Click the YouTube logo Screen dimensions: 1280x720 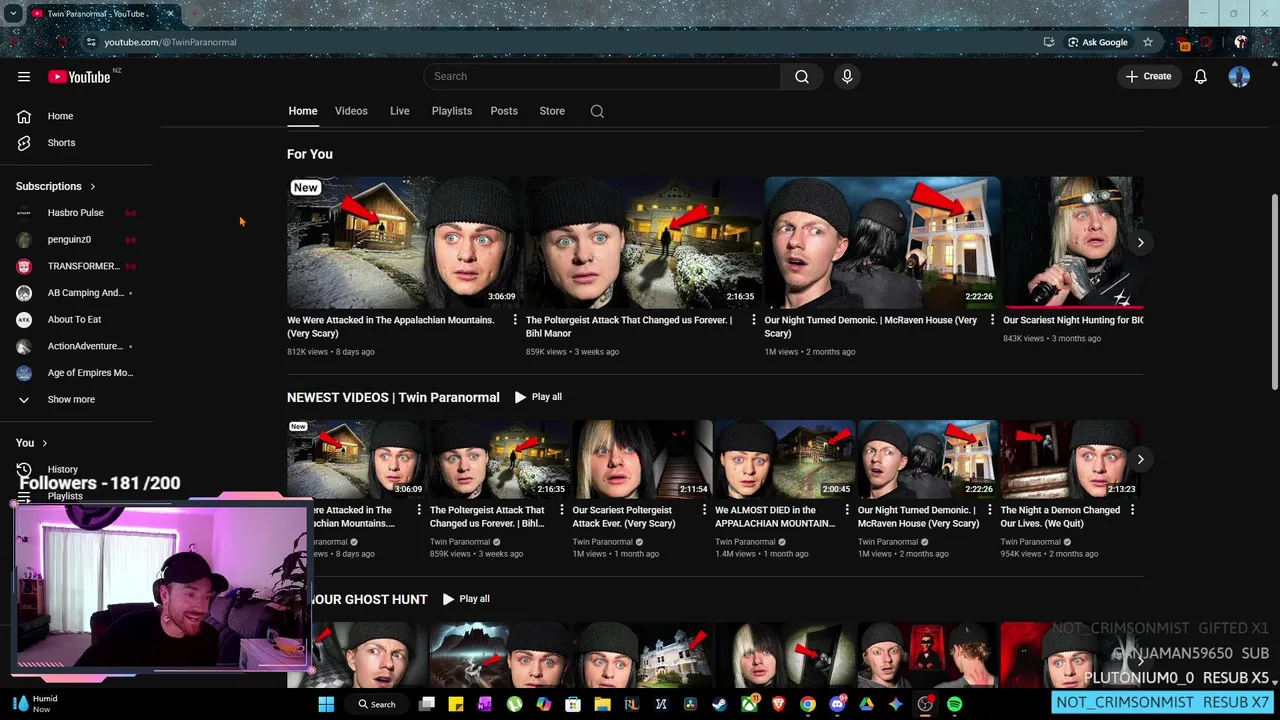[x=79, y=77]
